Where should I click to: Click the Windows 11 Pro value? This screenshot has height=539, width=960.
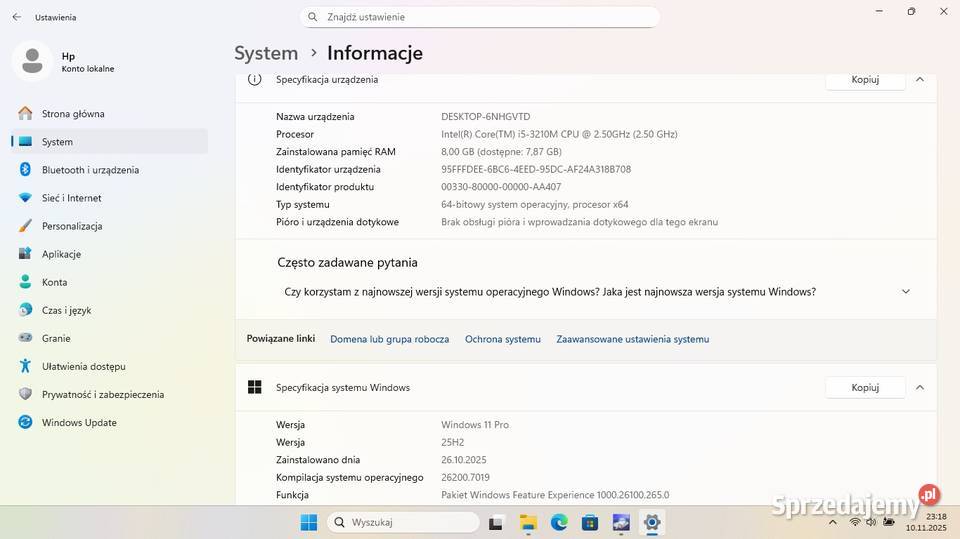[474, 425]
